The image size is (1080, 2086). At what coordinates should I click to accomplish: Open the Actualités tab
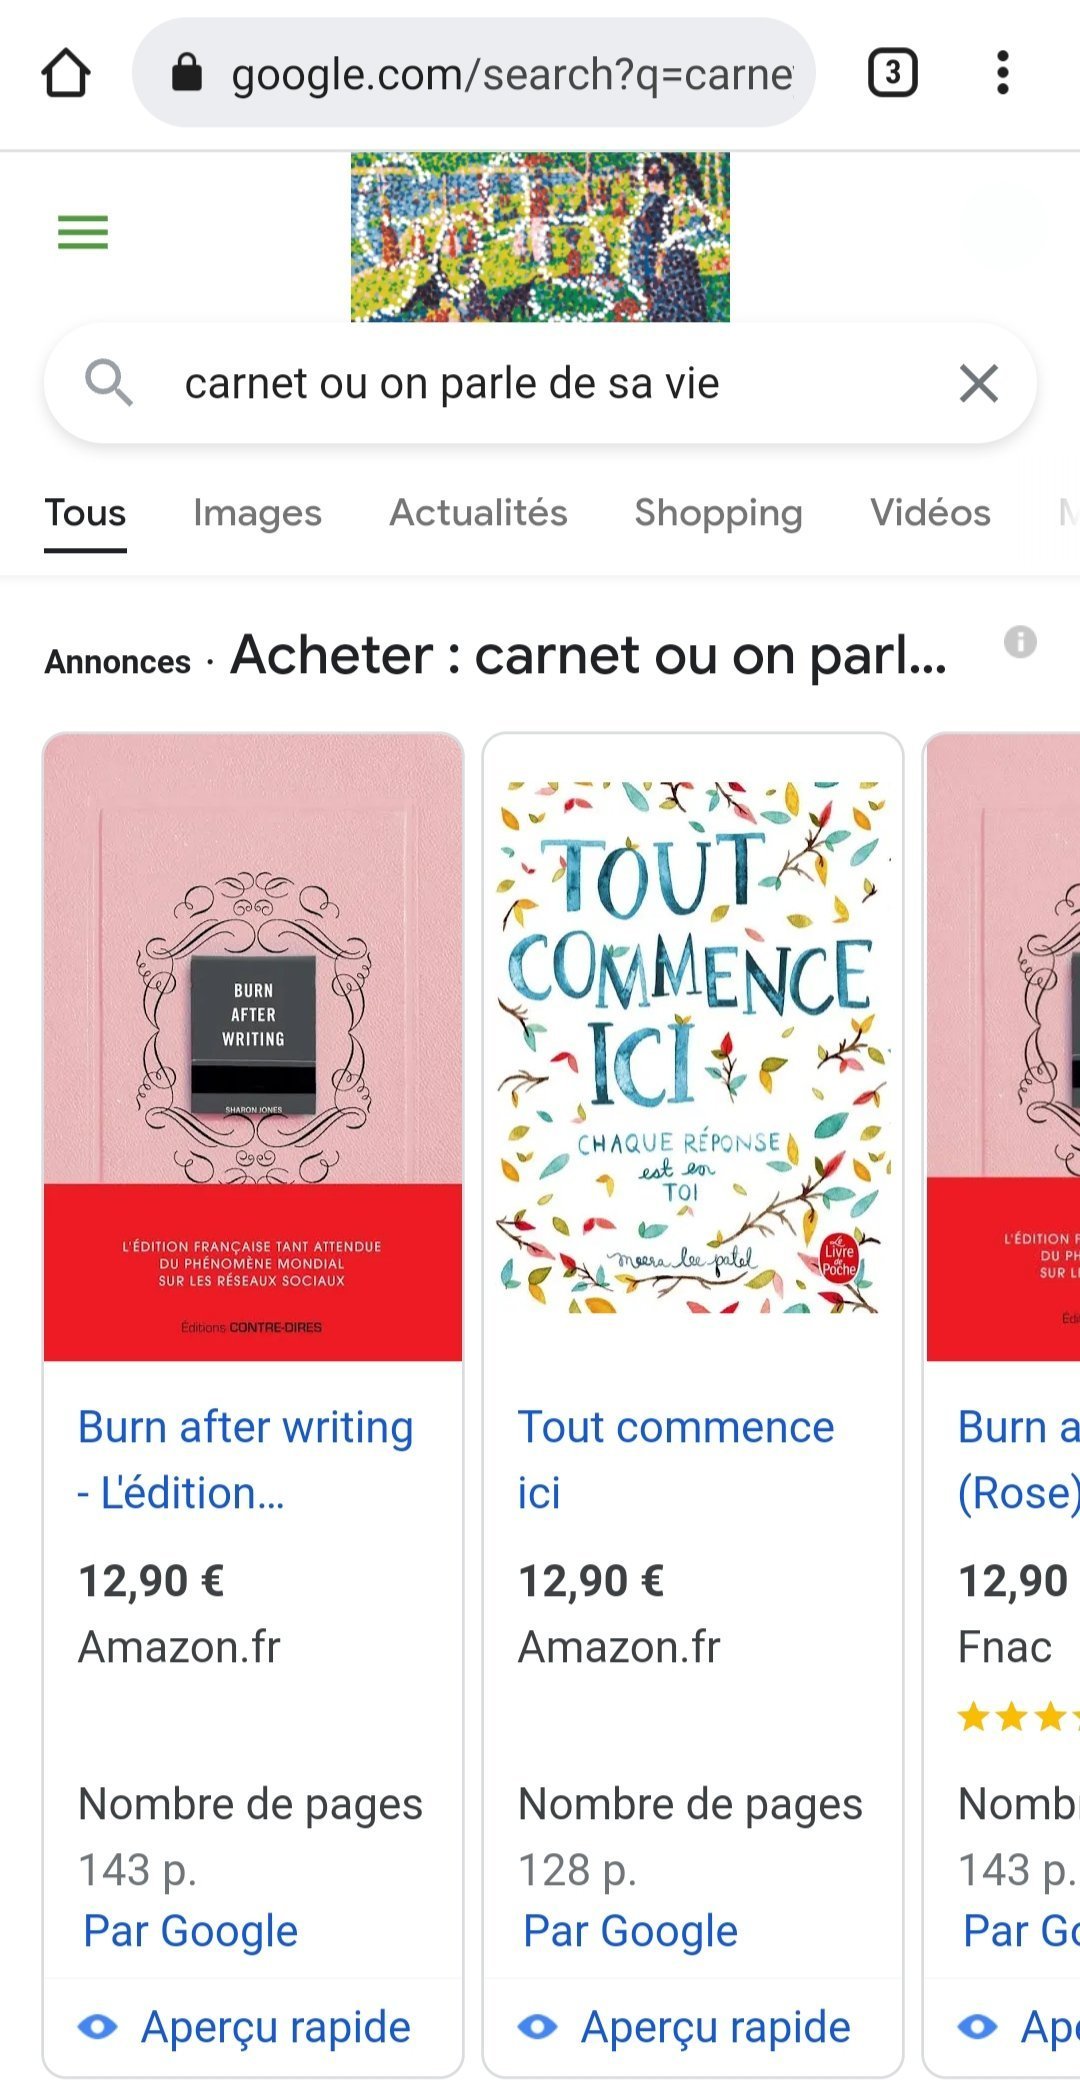coord(478,512)
